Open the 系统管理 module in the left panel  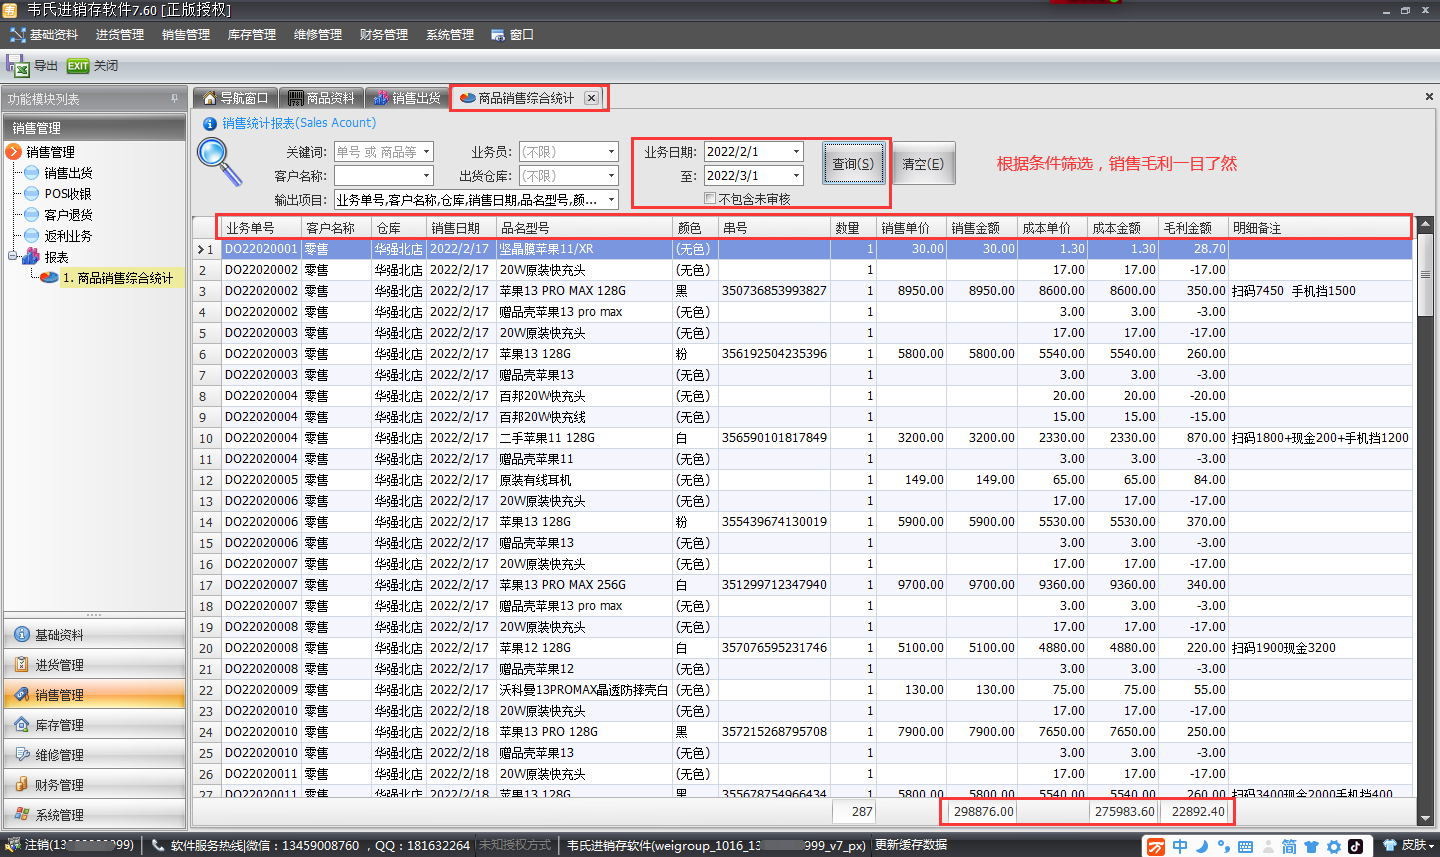95,814
